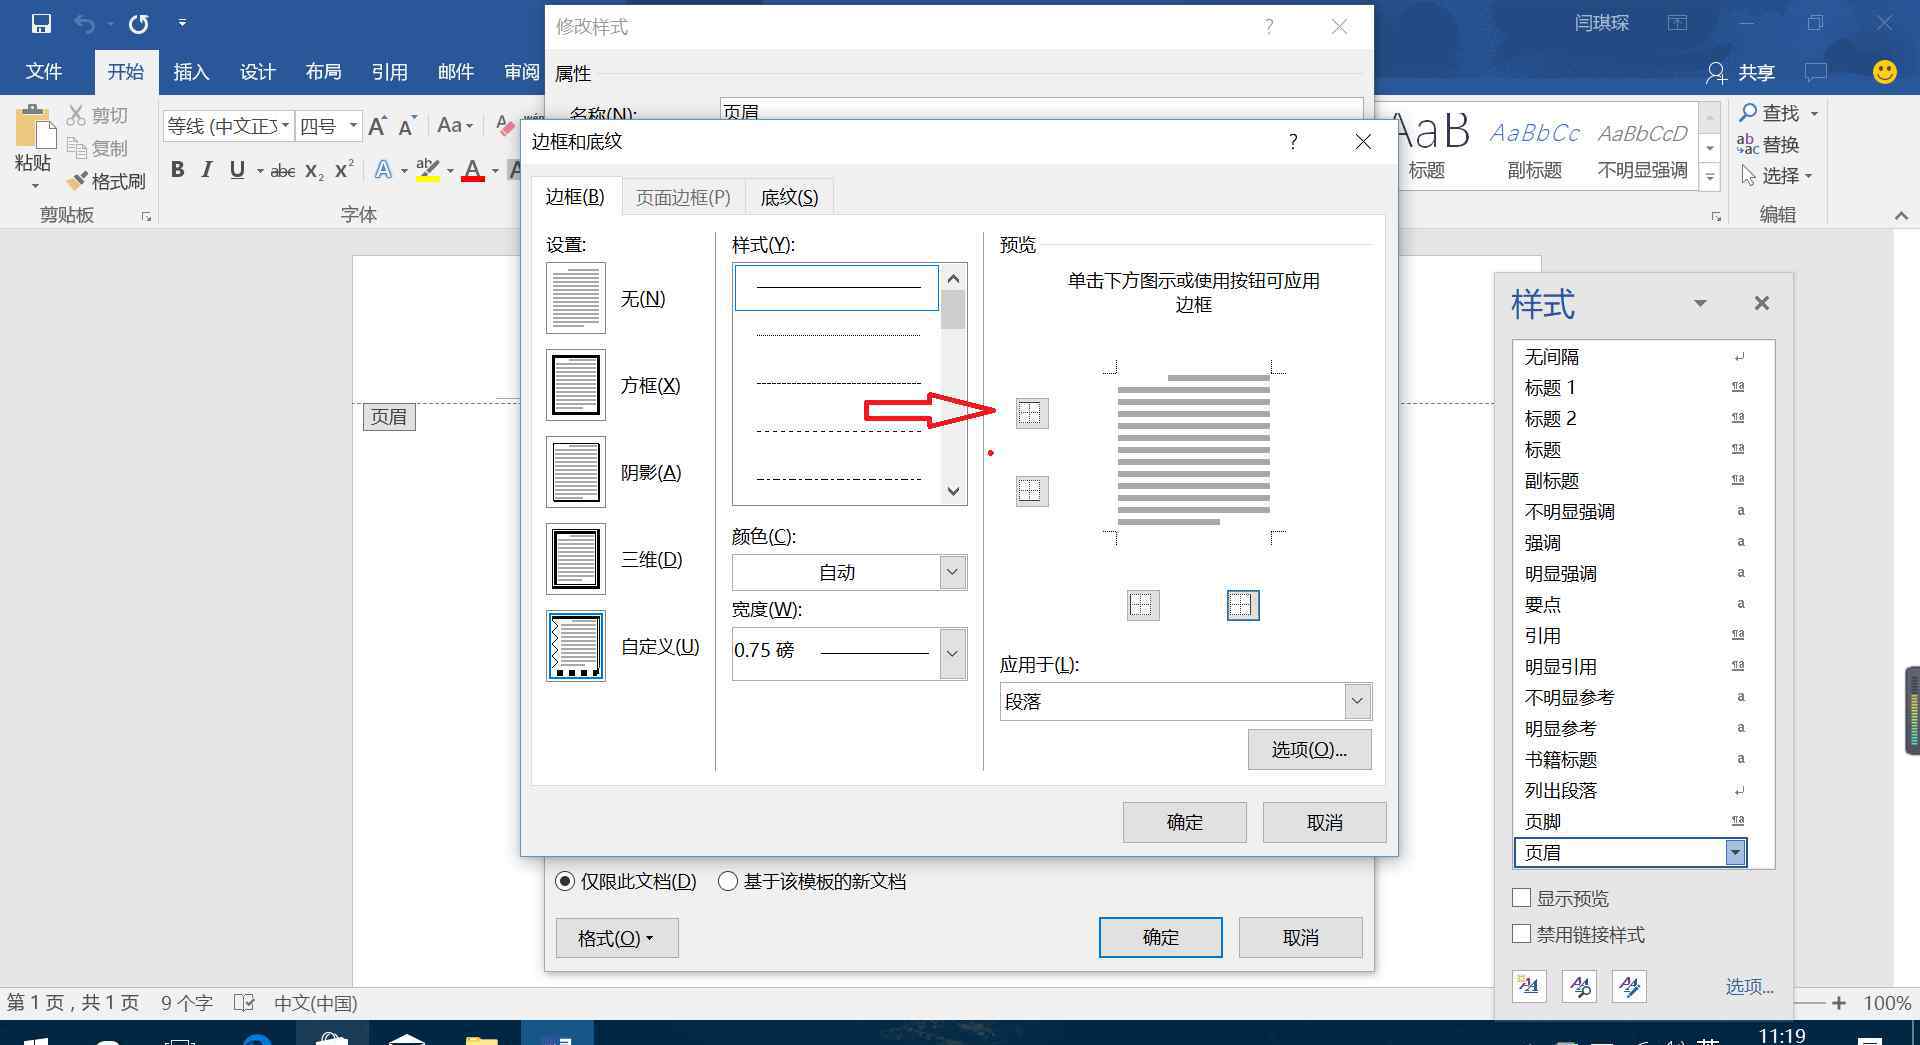Shrink font size button
The height and width of the screenshot is (1045, 1920).
(407, 126)
